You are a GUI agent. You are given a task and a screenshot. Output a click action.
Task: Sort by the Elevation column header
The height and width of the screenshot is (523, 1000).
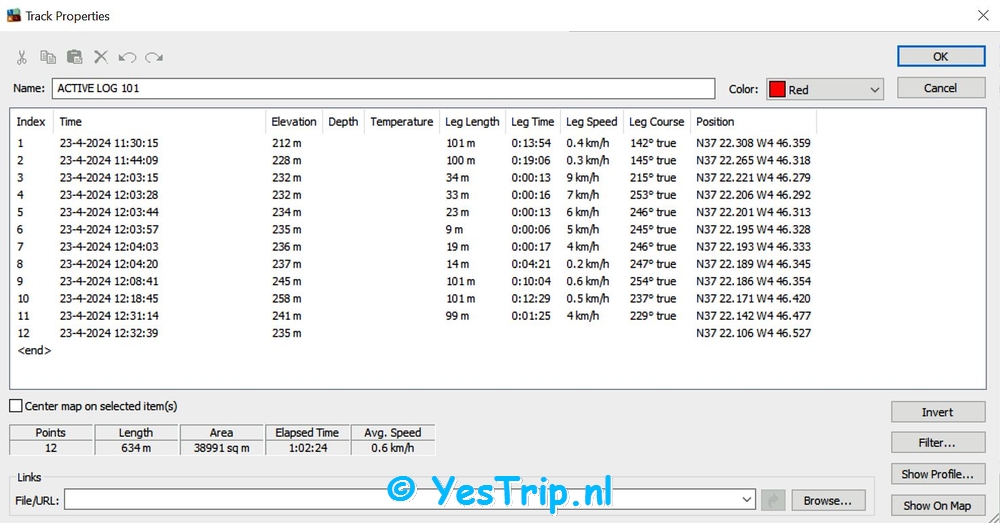pyautogui.click(x=294, y=122)
